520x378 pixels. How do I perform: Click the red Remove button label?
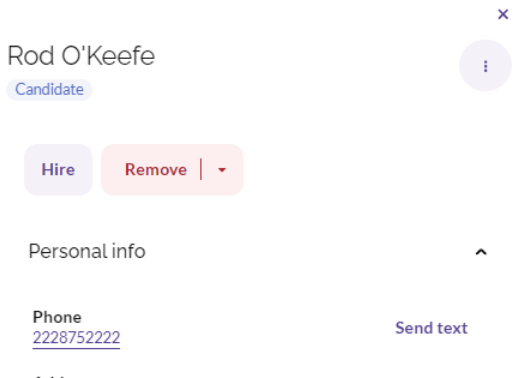coord(156,170)
